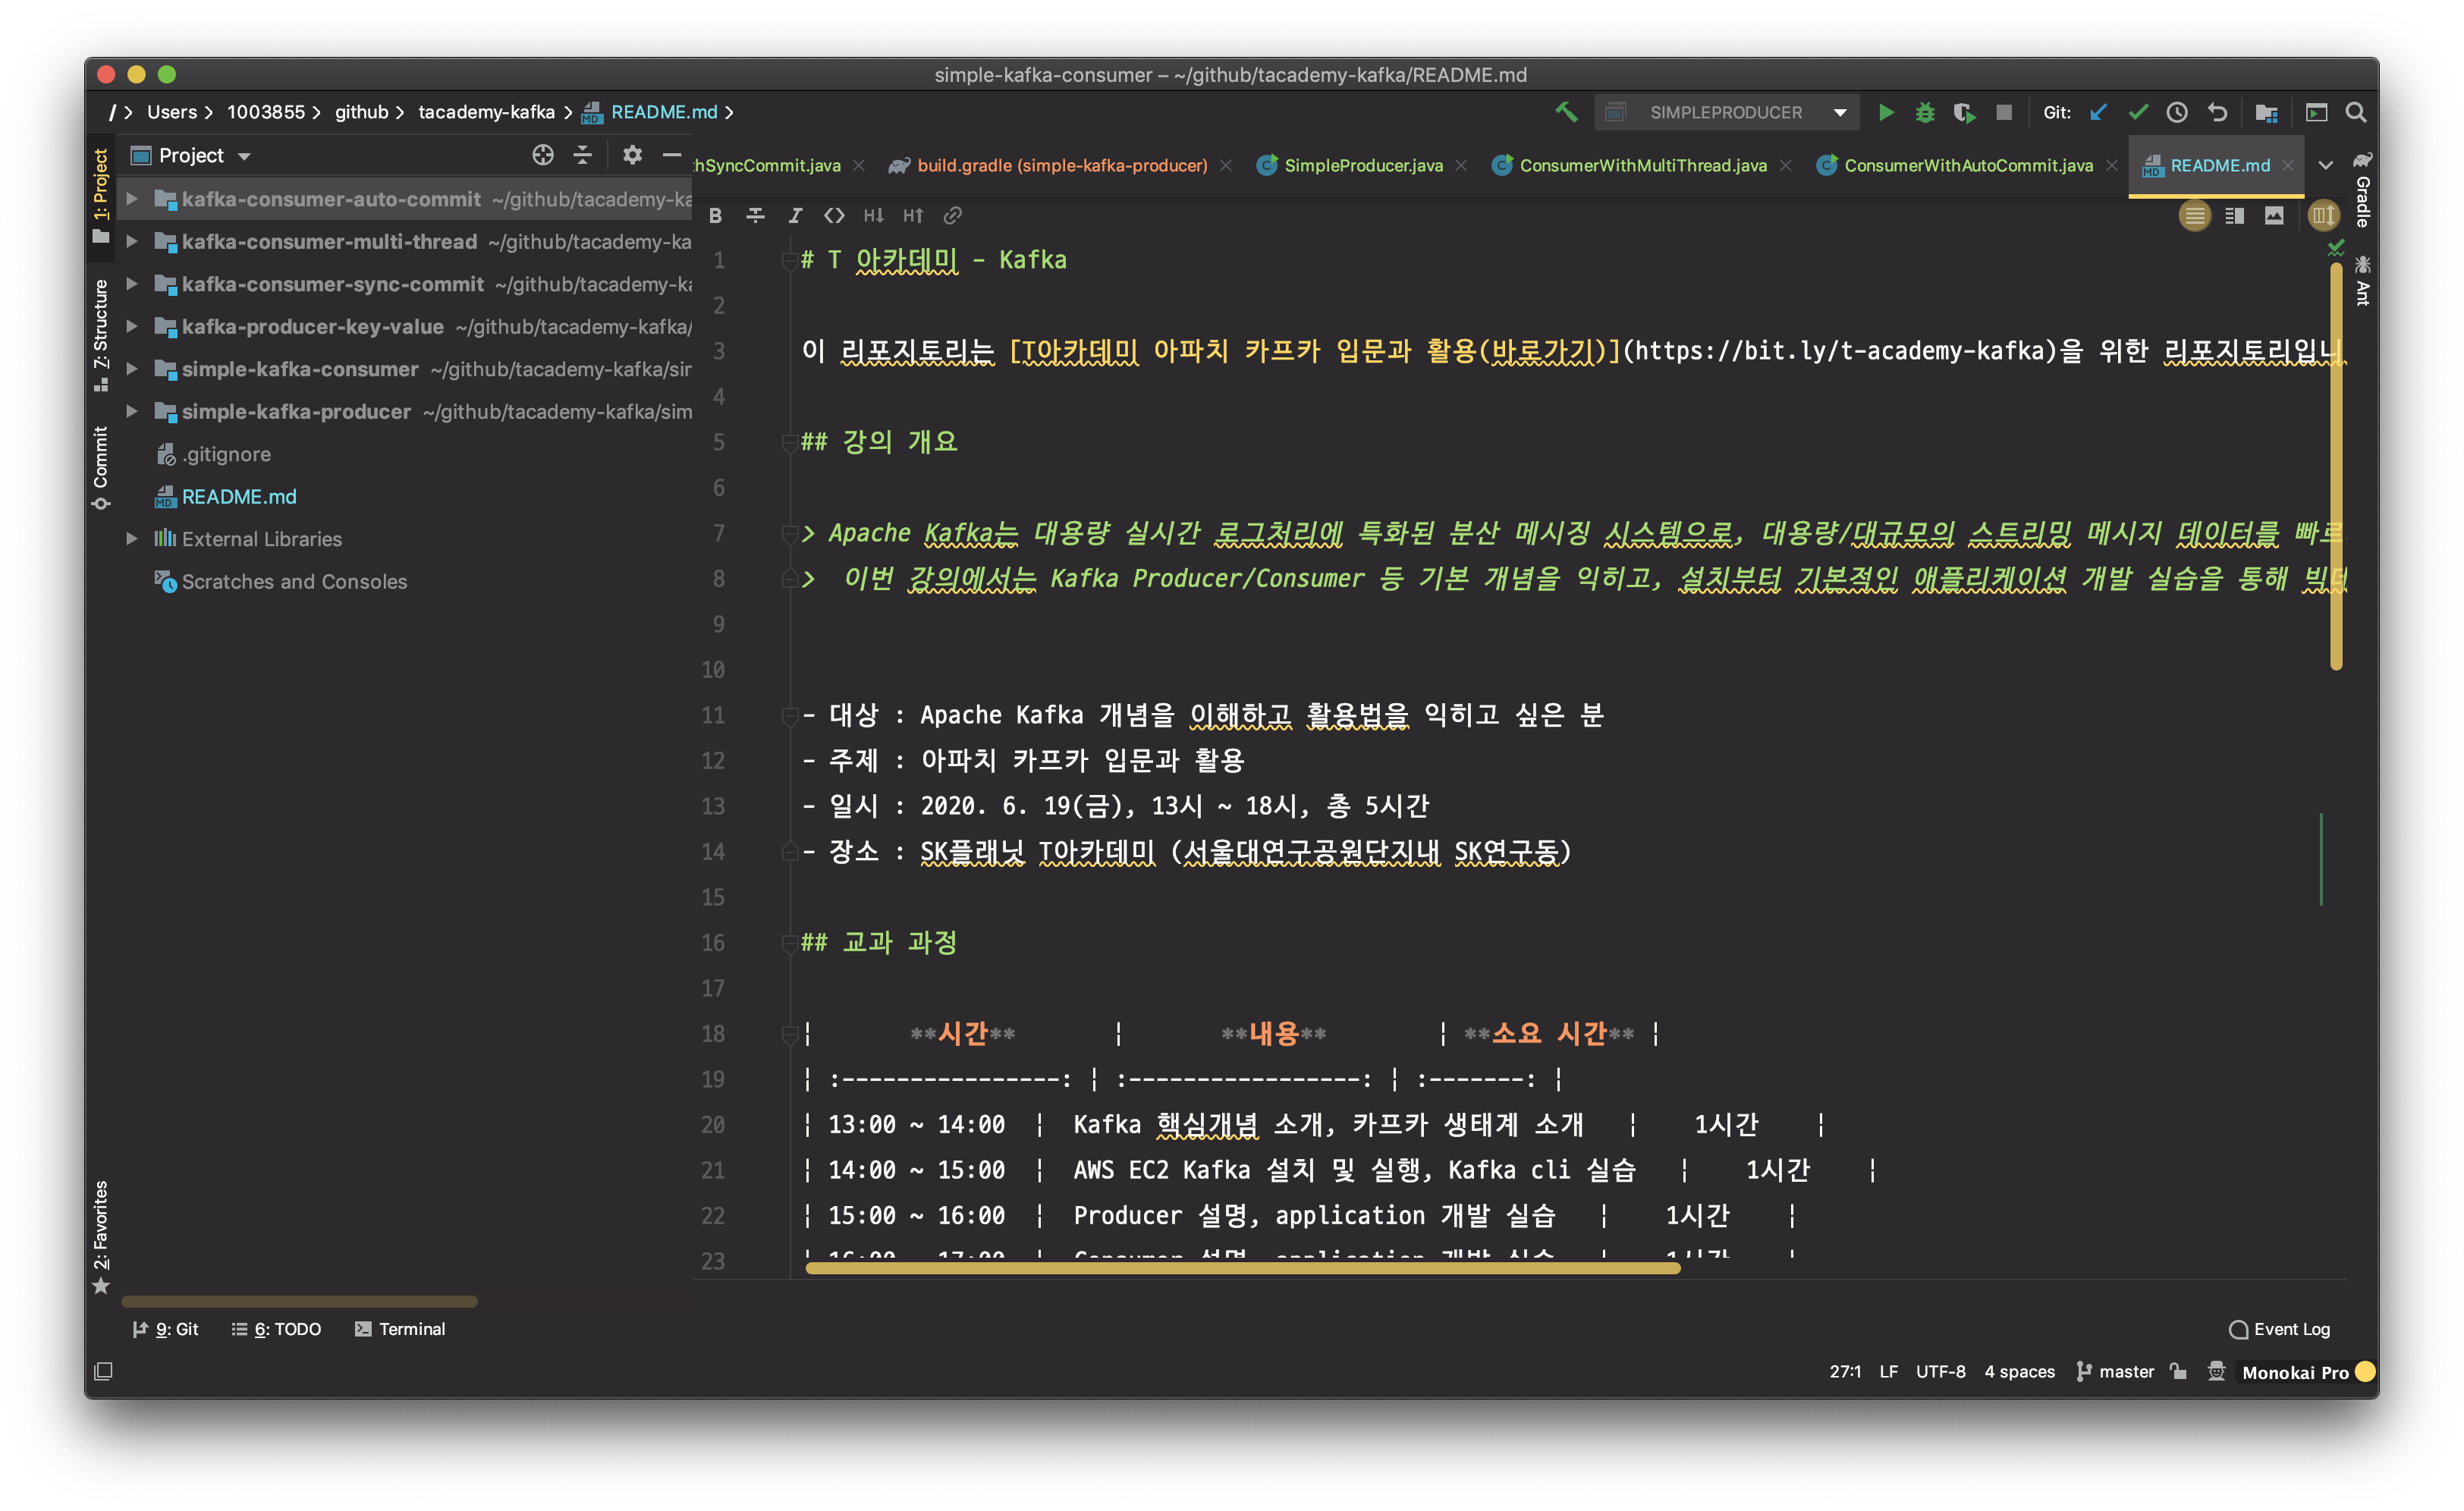Apply strikethrough markdown formatting

755,215
